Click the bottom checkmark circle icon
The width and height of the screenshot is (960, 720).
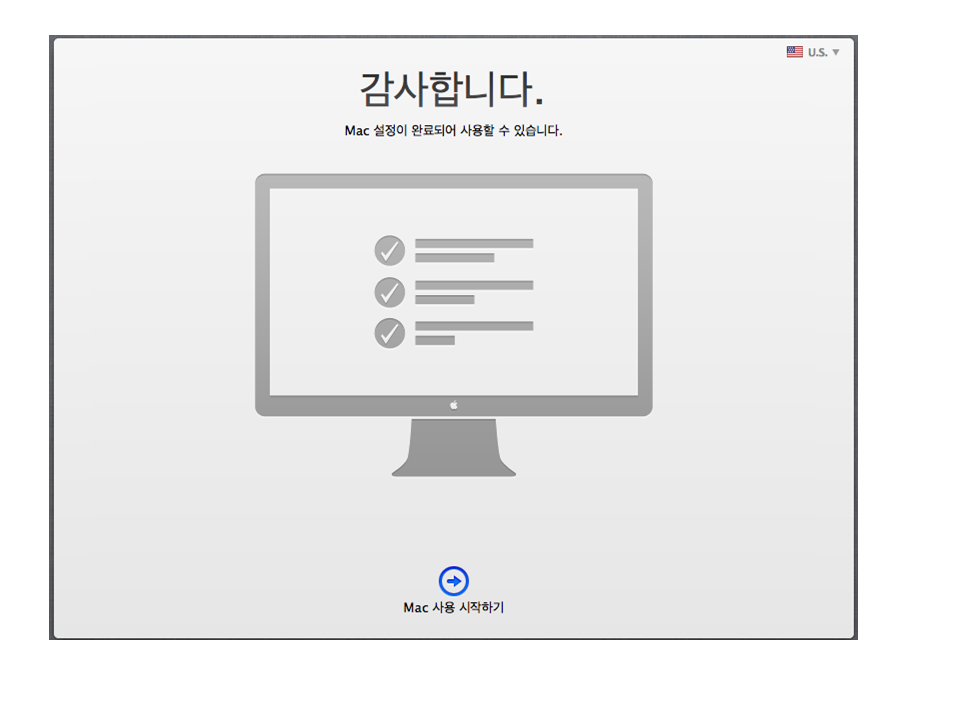[389, 333]
